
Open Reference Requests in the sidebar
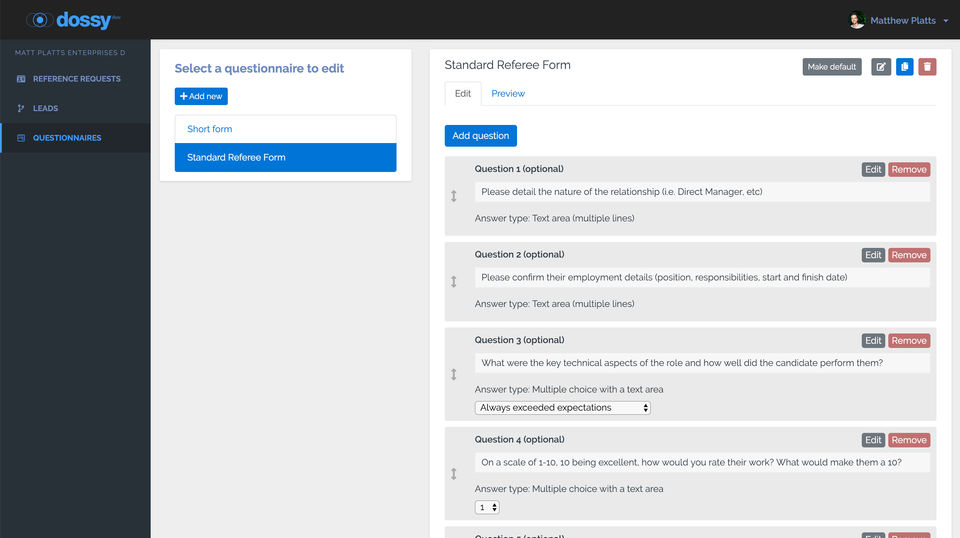76,79
